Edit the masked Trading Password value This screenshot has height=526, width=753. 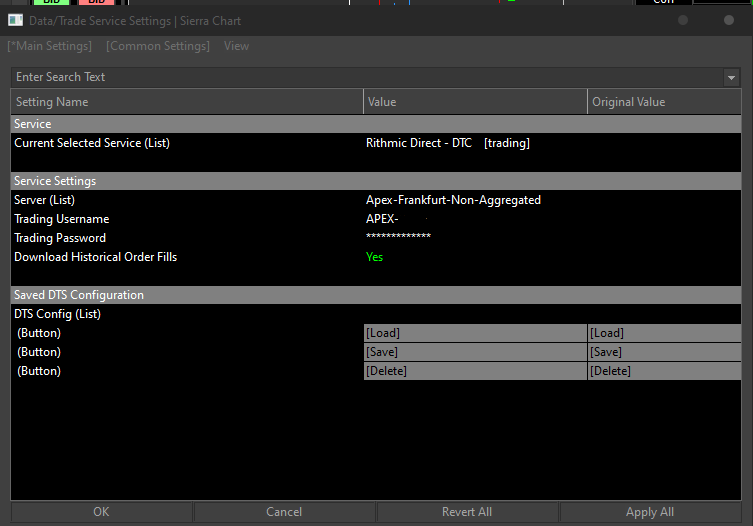click(x=398, y=236)
